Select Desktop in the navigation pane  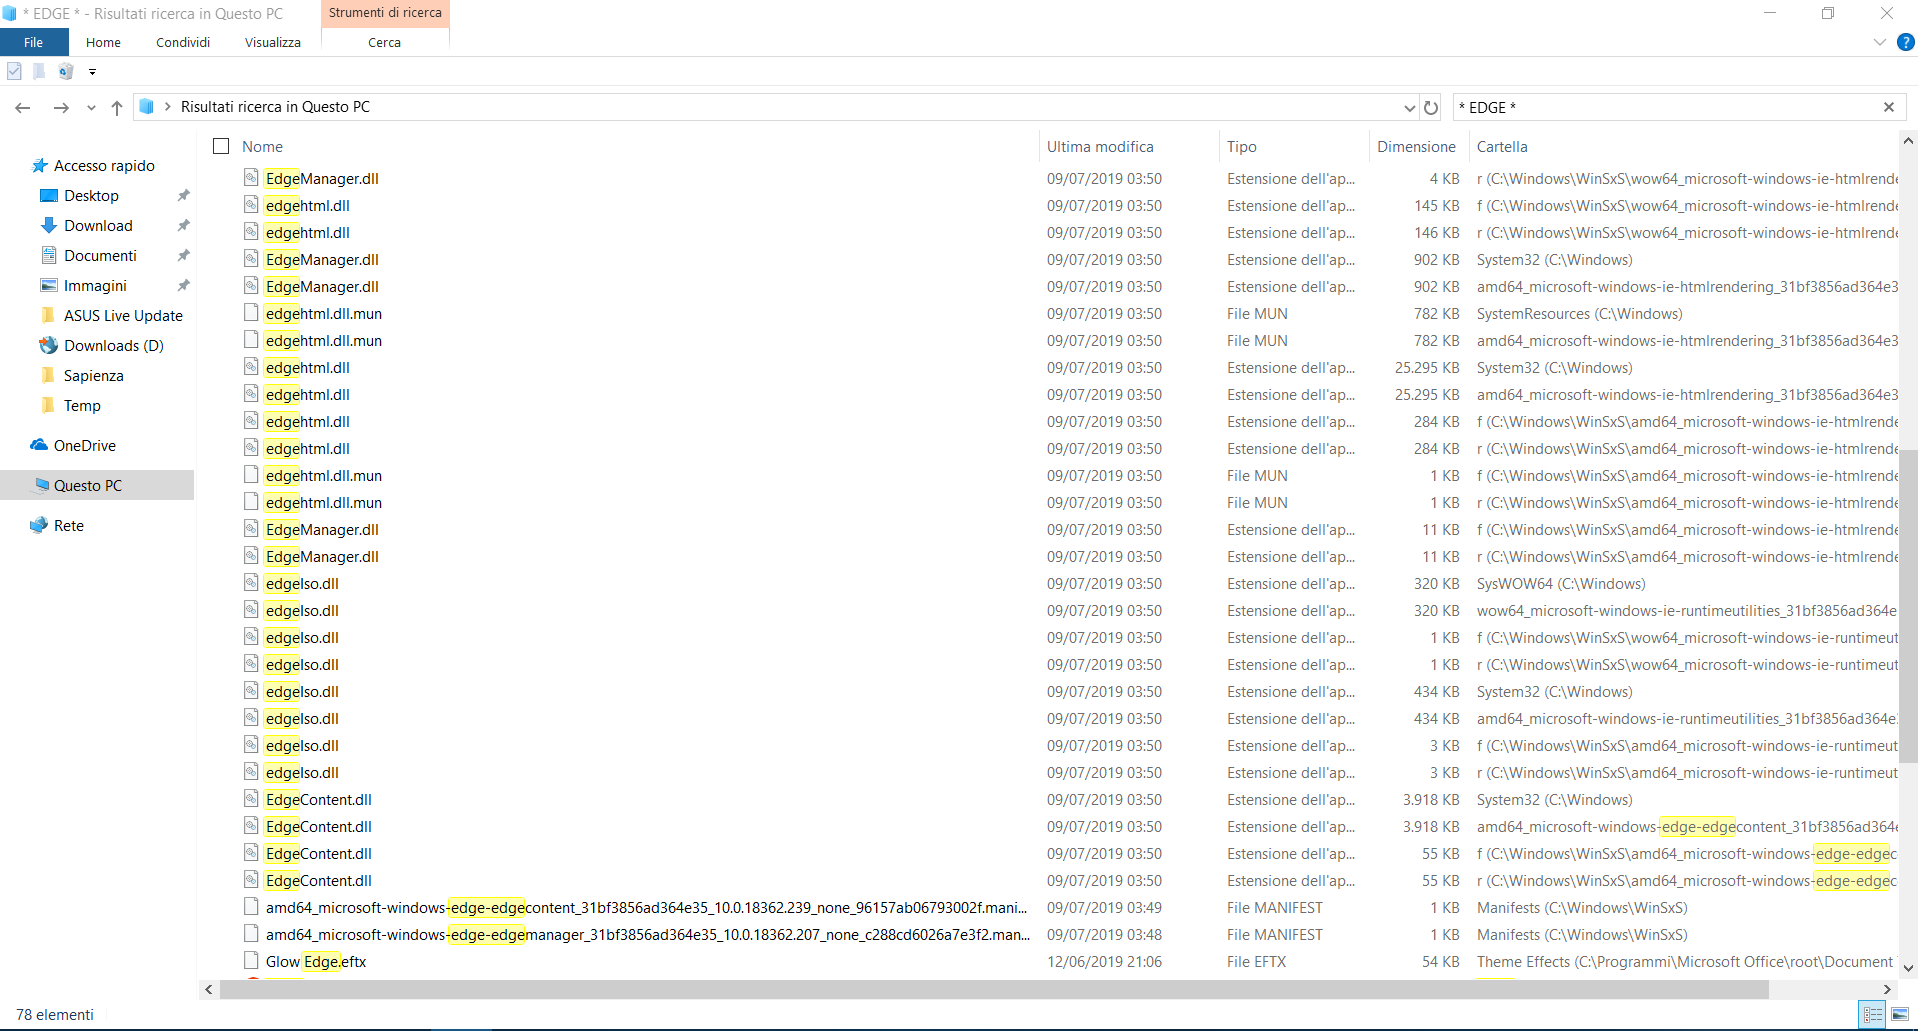pyautogui.click(x=91, y=195)
